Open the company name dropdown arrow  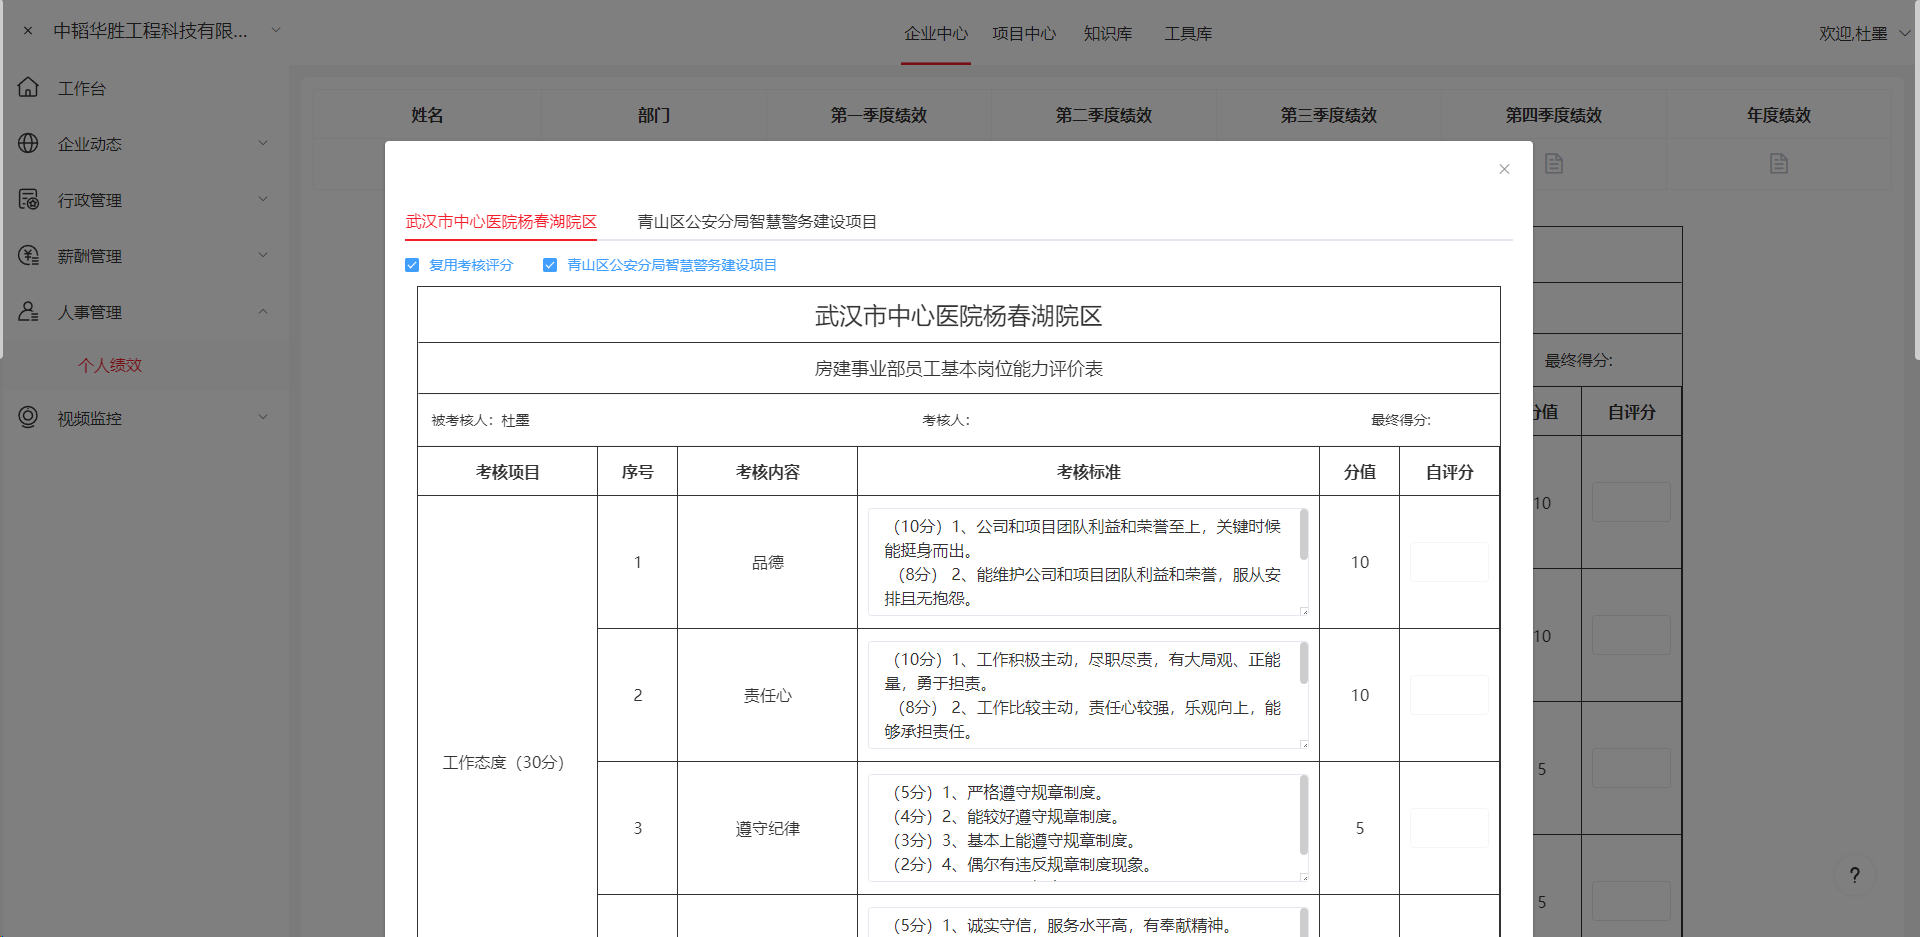276,30
